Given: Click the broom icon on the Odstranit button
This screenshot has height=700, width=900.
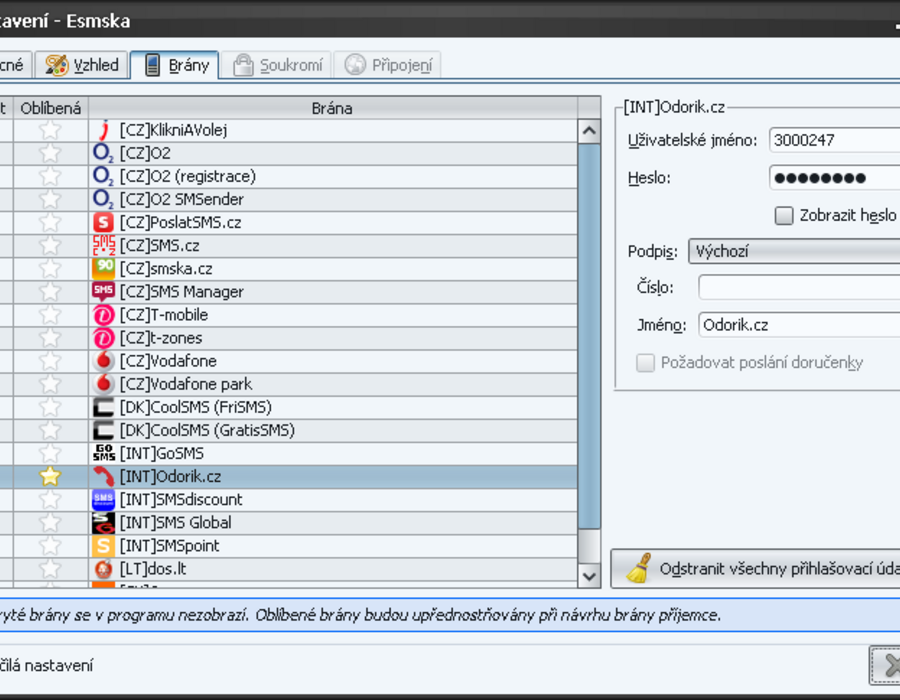Looking at the screenshot, I should coord(639,568).
